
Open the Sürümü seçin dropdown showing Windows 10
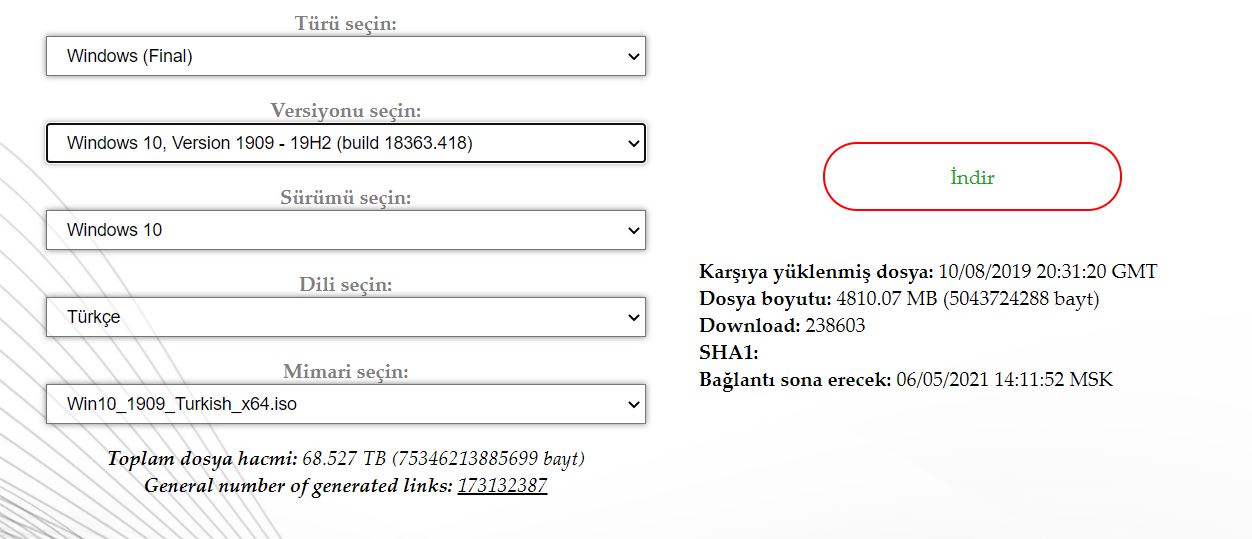tap(346, 230)
